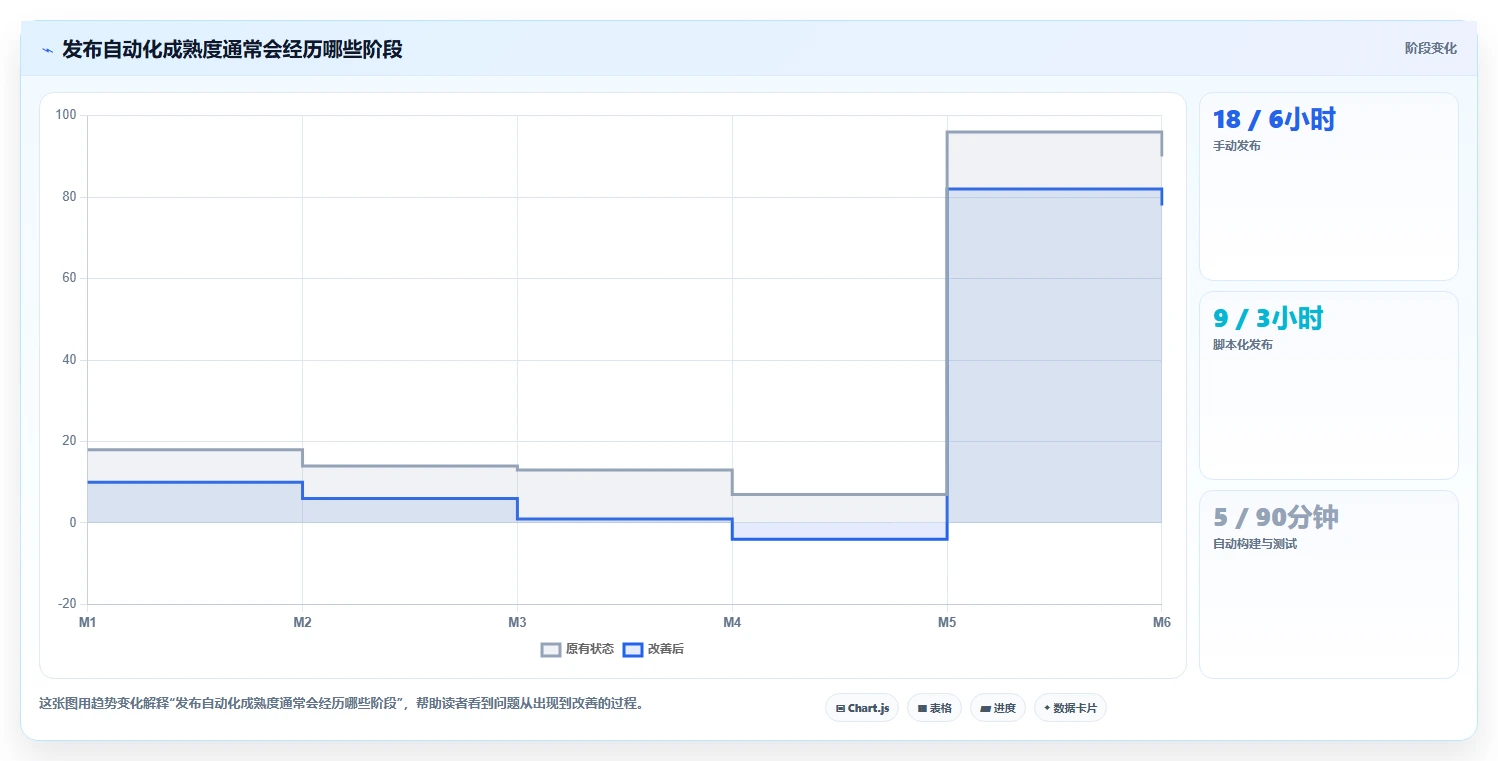1498x761 pixels.
Task: Click the icon inside the Chart.js tag
Action: pyautogui.click(x=840, y=708)
